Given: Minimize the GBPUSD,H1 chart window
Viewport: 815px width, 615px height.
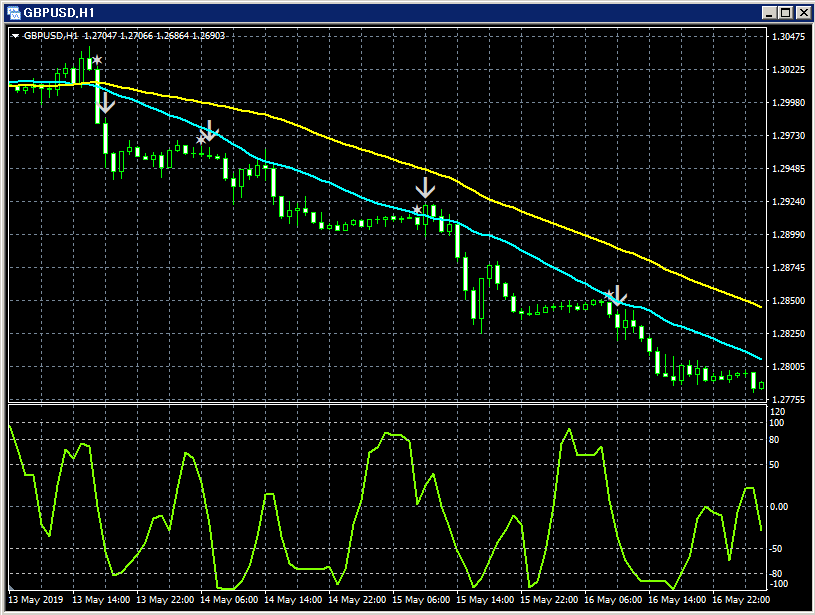Looking at the screenshot, I should pyautogui.click(x=770, y=12).
